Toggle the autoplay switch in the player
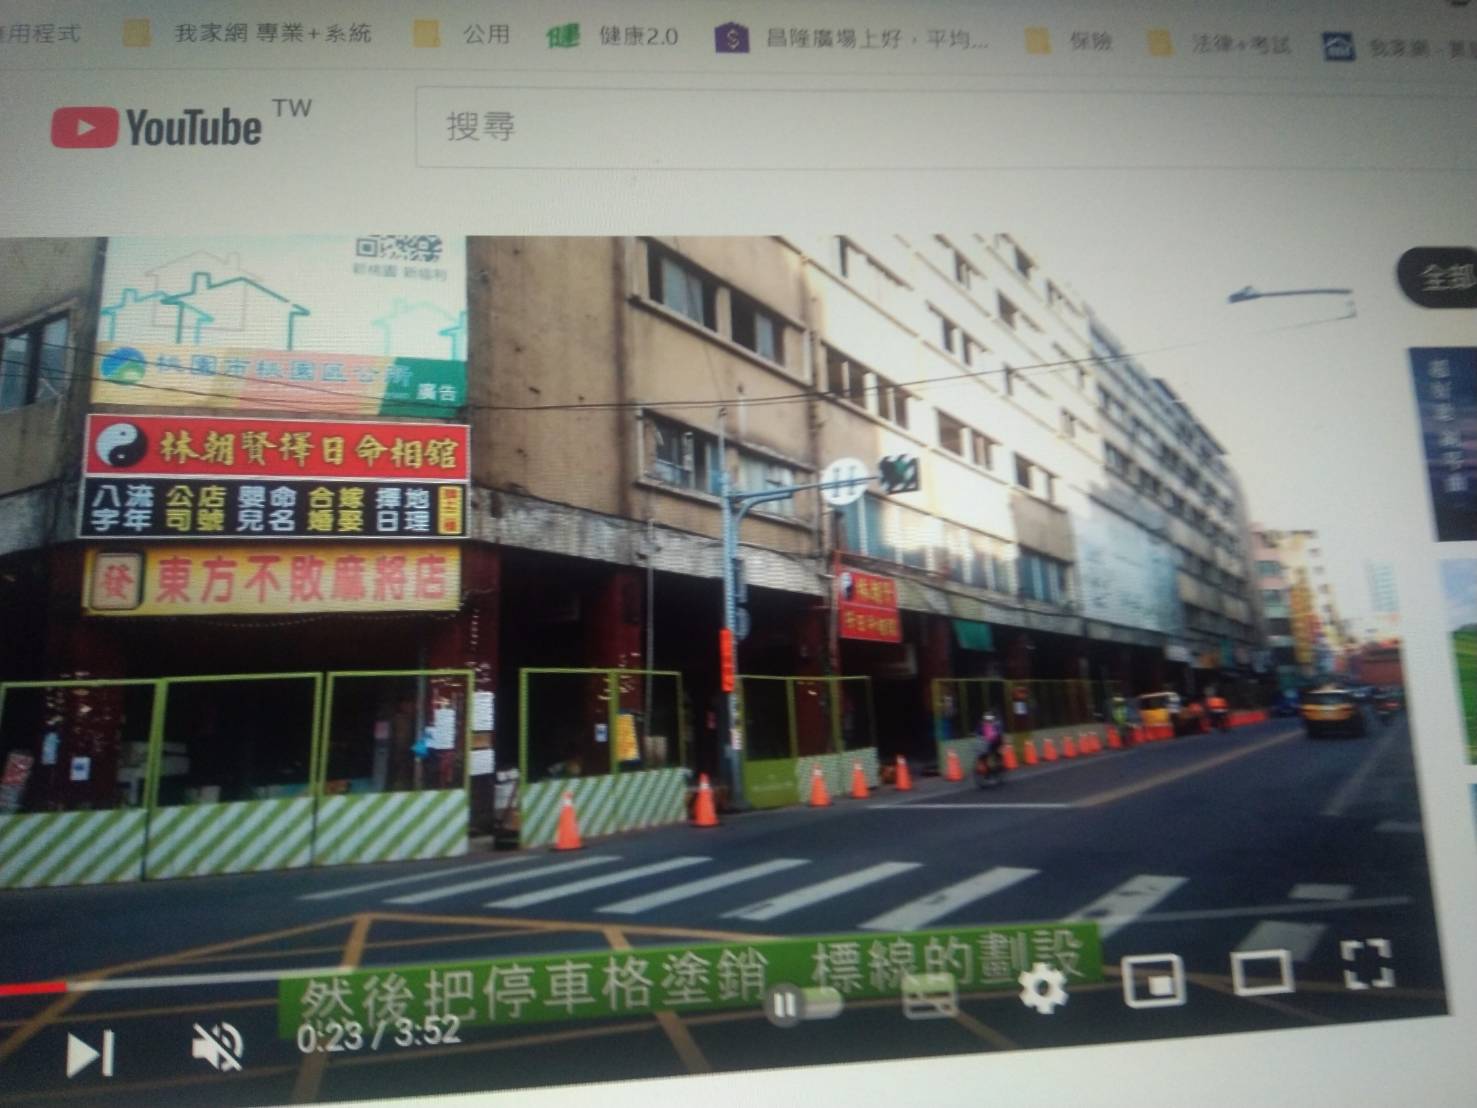Image resolution: width=1477 pixels, height=1108 pixels. [x=803, y=1003]
